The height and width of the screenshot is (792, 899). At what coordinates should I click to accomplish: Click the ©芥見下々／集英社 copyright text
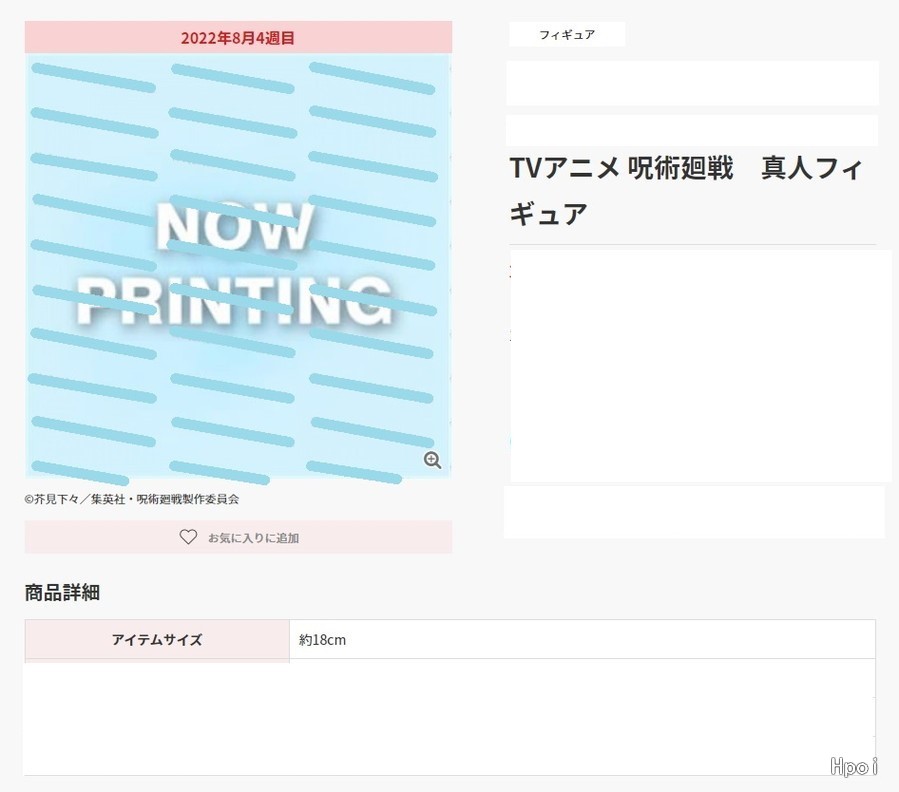132,499
